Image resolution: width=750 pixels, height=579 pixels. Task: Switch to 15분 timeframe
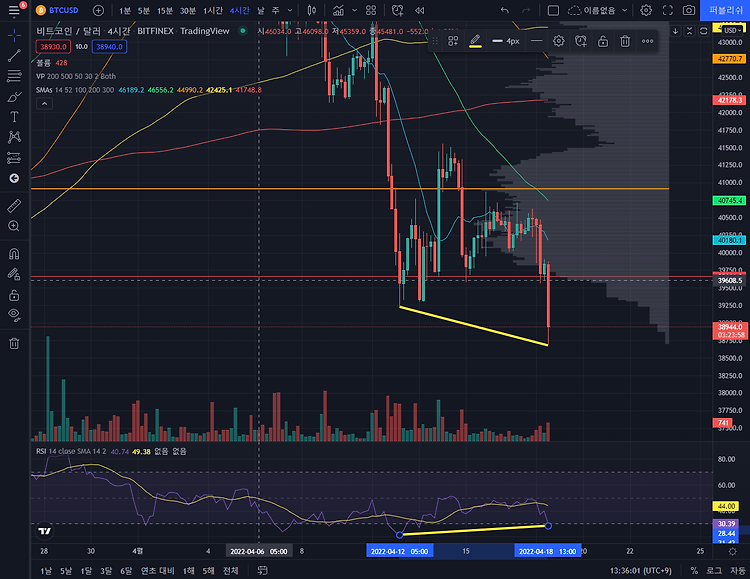165,10
